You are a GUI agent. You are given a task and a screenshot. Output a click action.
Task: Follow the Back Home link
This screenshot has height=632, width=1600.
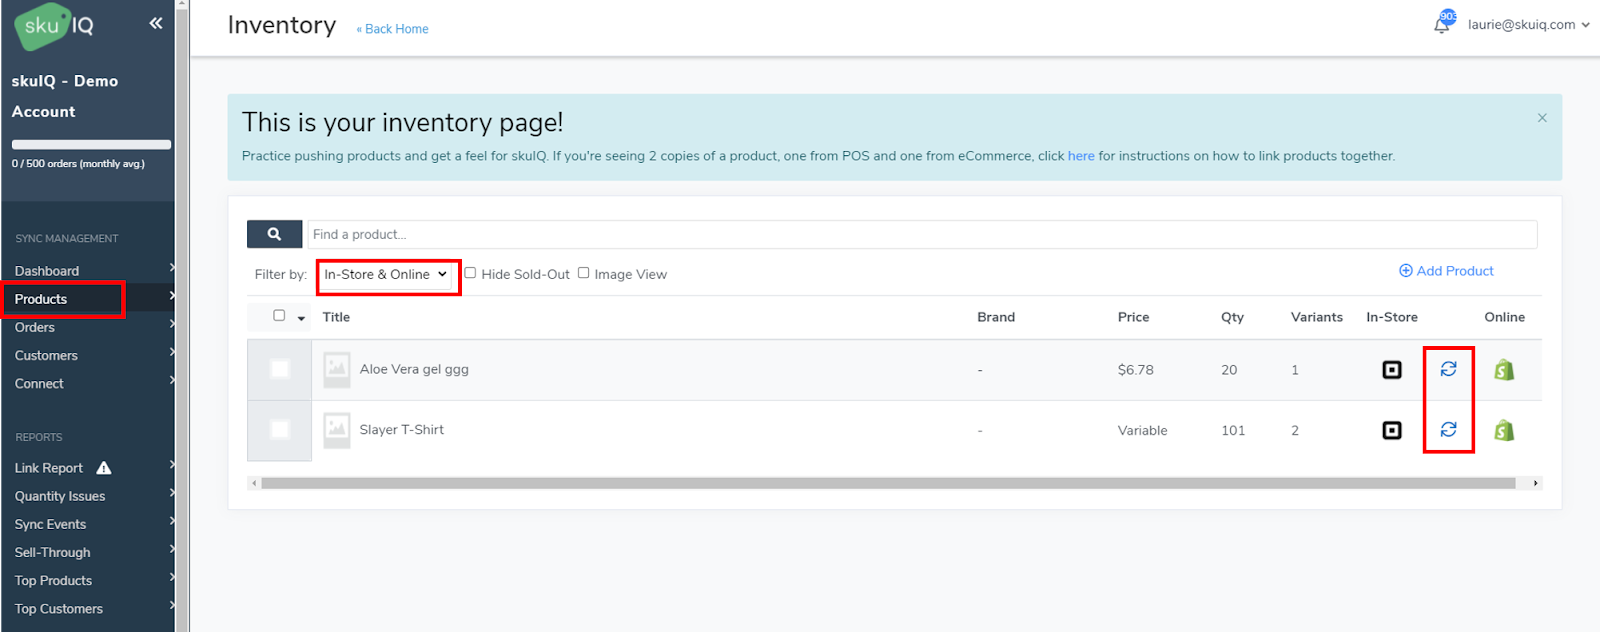pyautogui.click(x=393, y=29)
